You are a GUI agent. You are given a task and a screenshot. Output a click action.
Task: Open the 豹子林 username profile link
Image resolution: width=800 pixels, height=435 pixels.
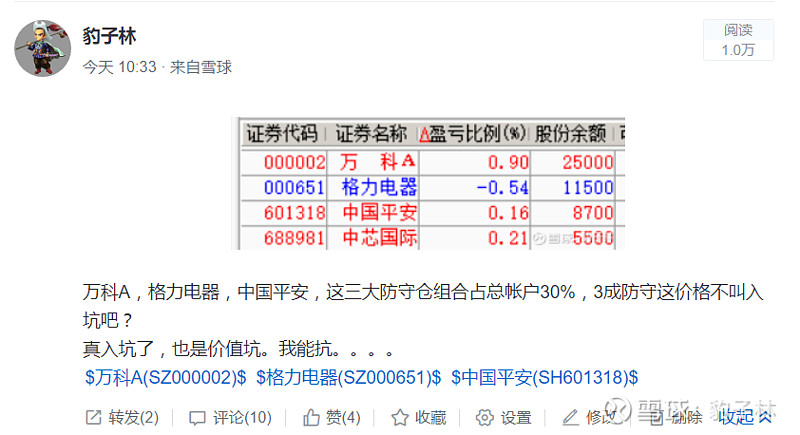[109, 36]
